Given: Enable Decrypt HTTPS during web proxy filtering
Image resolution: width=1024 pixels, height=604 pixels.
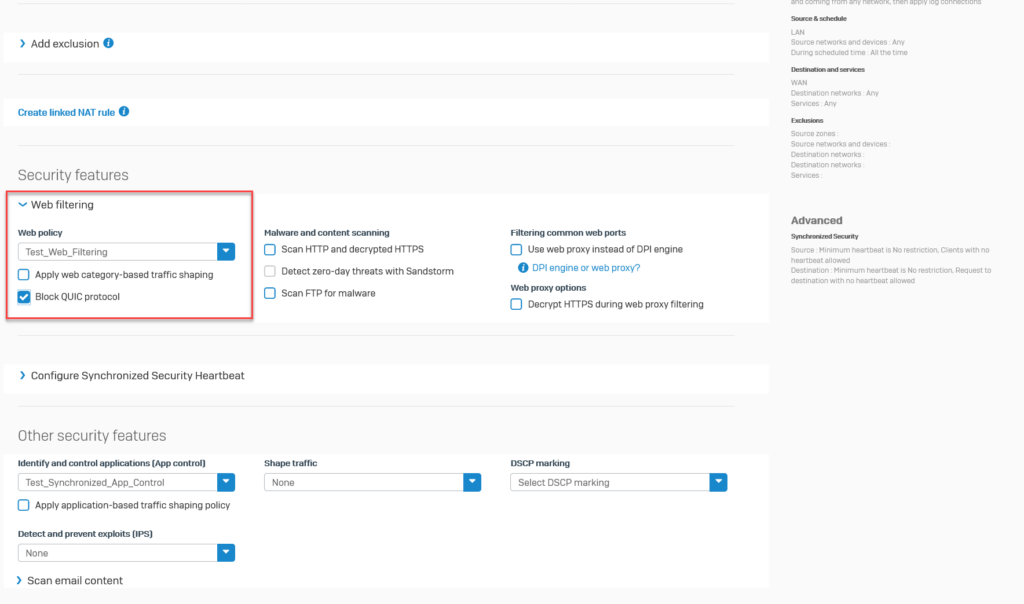Looking at the screenshot, I should click(x=516, y=304).
